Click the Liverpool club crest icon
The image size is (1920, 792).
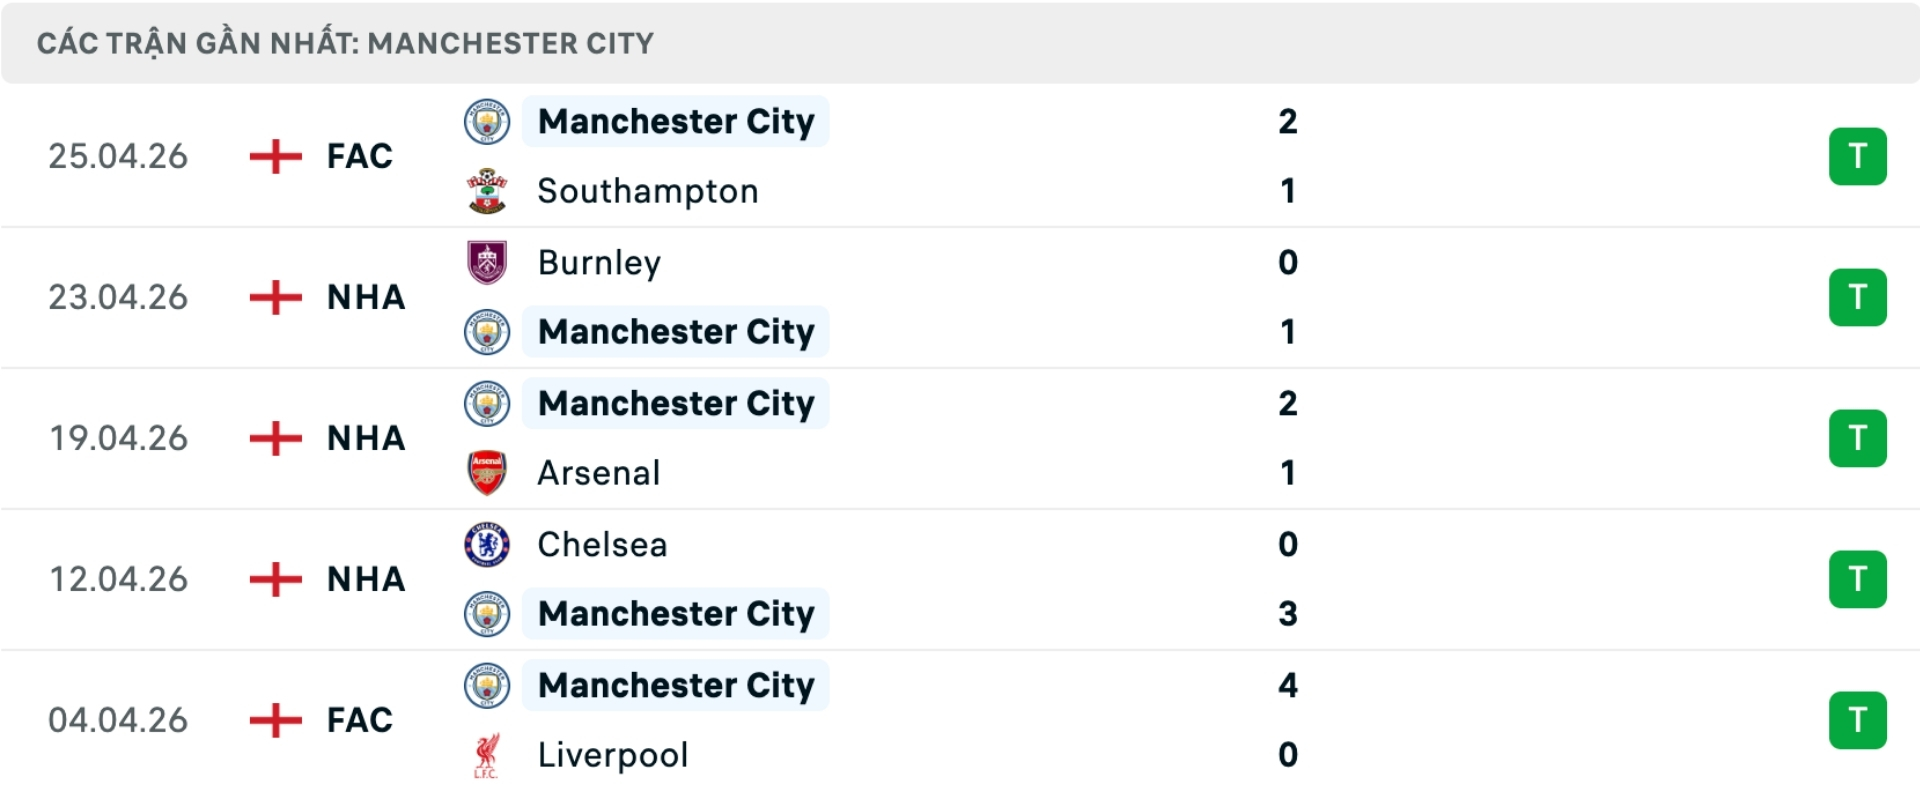pyautogui.click(x=487, y=755)
